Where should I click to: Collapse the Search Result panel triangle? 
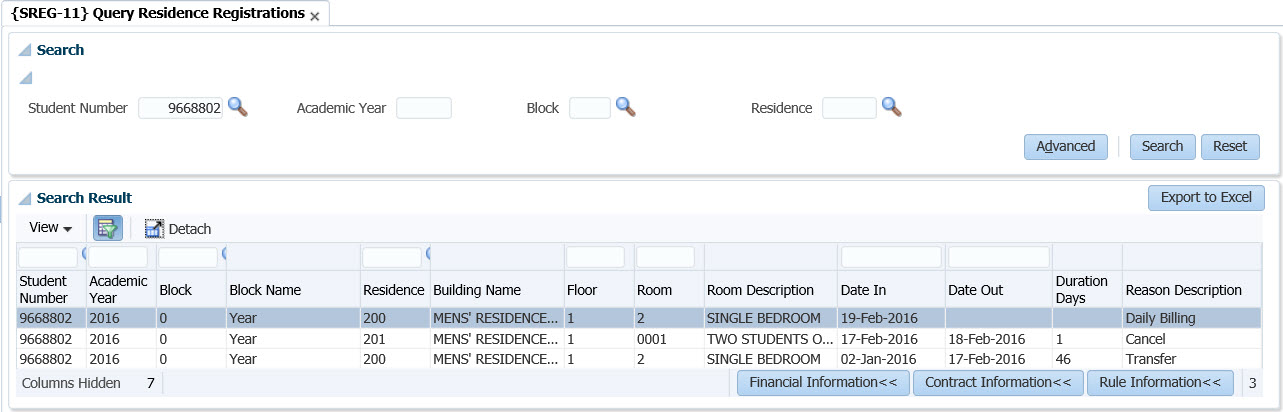tap(24, 198)
